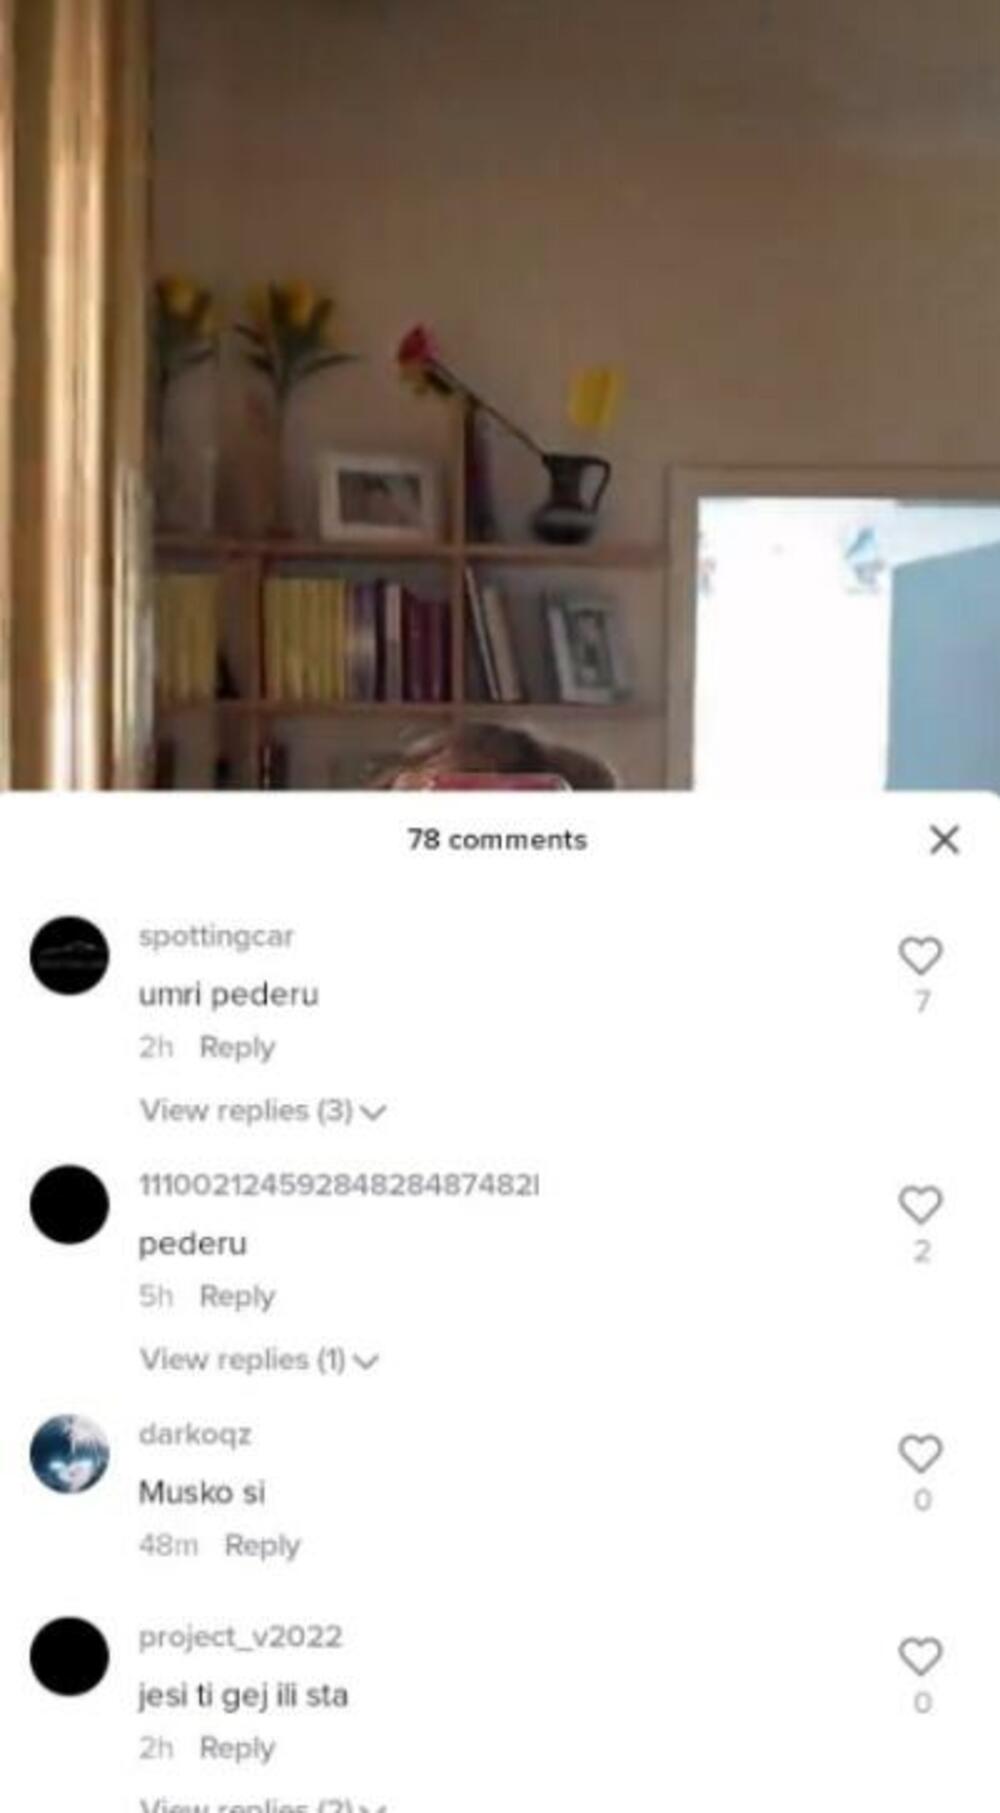Reply to the 5h 'pederu' comment
1000x1813 pixels.
pyautogui.click(x=237, y=1296)
